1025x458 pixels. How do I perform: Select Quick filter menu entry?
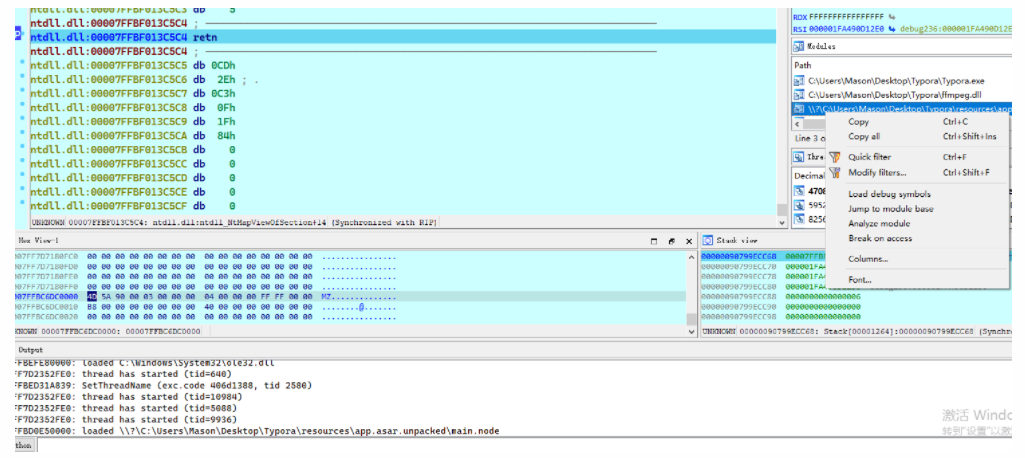pyautogui.click(x=869, y=157)
